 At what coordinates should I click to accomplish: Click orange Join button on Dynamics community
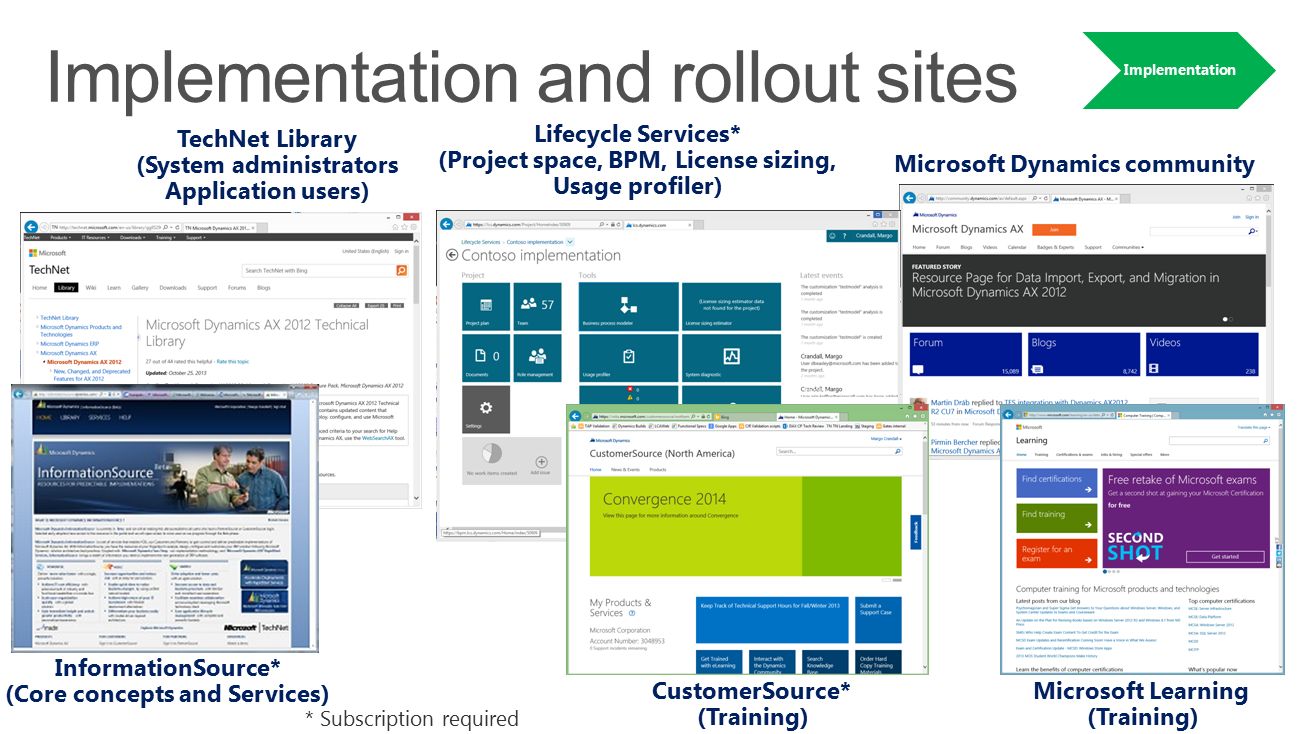pos(1054,230)
